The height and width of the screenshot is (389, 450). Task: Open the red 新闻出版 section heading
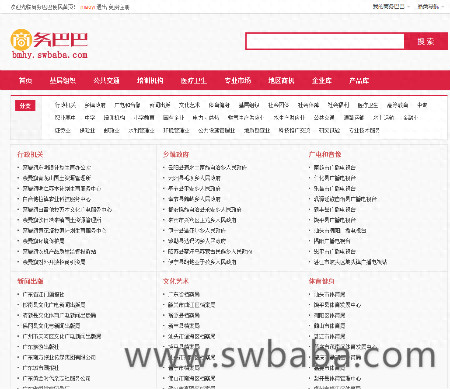click(30, 281)
